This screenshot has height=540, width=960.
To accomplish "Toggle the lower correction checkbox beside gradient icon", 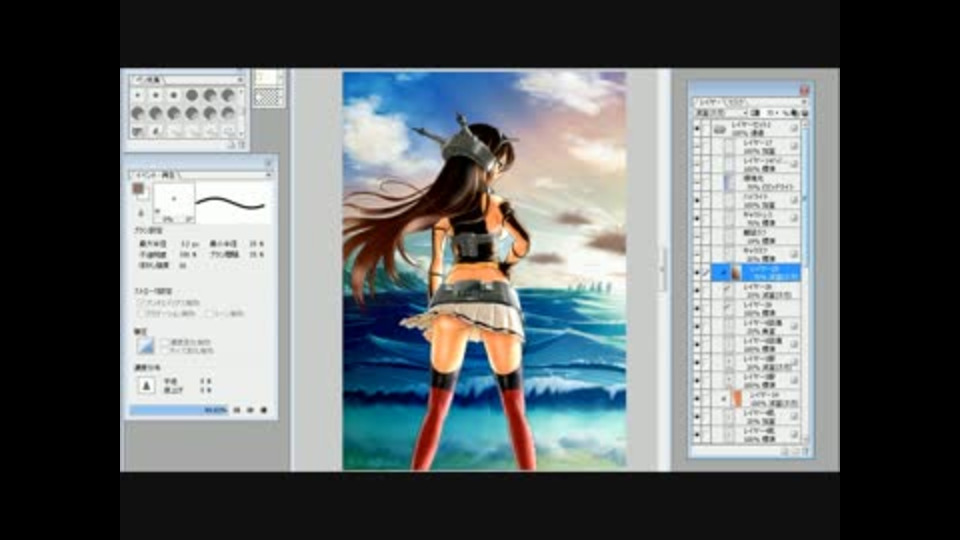I will (164, 351).
